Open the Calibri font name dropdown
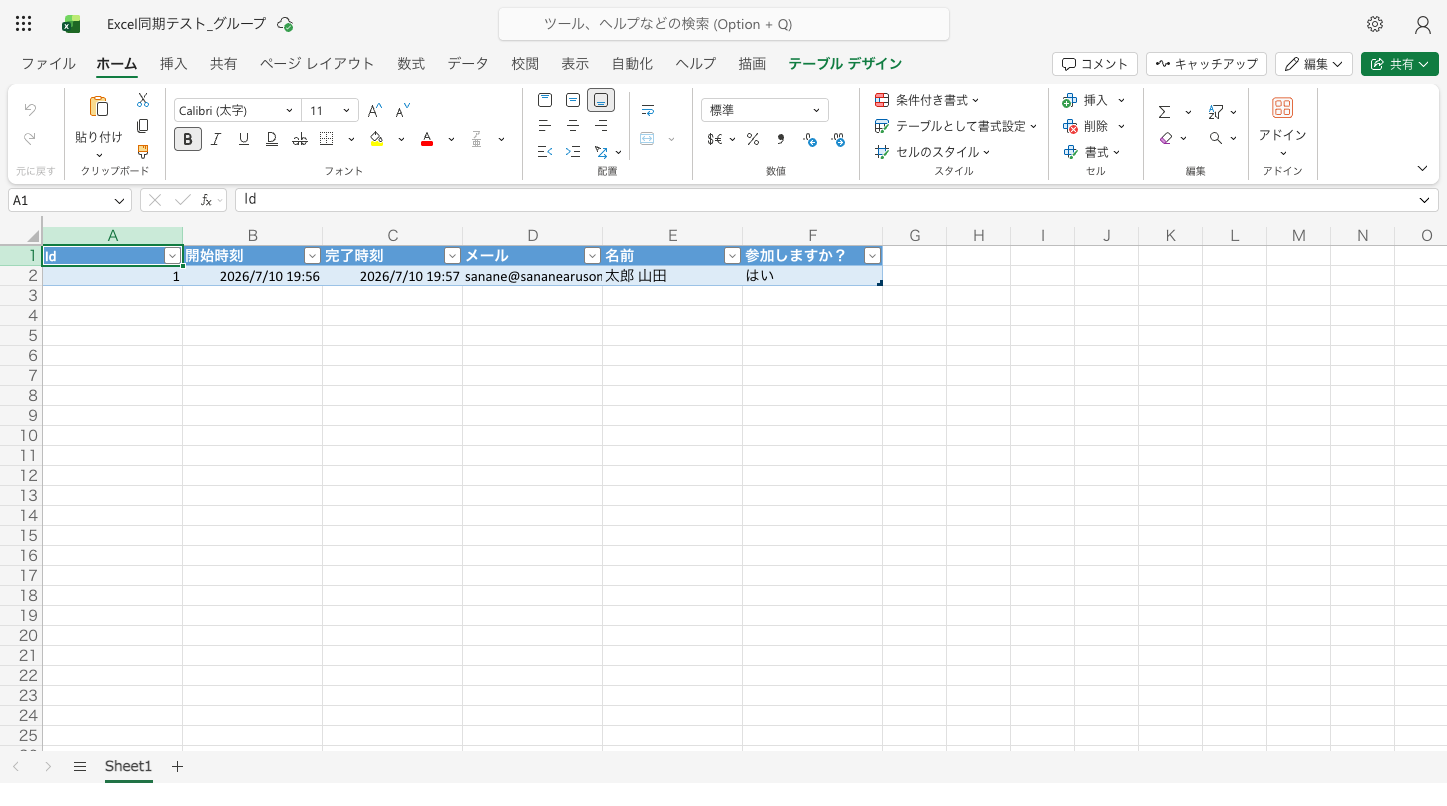This screenshot has height=806, width=1447. 236,110
